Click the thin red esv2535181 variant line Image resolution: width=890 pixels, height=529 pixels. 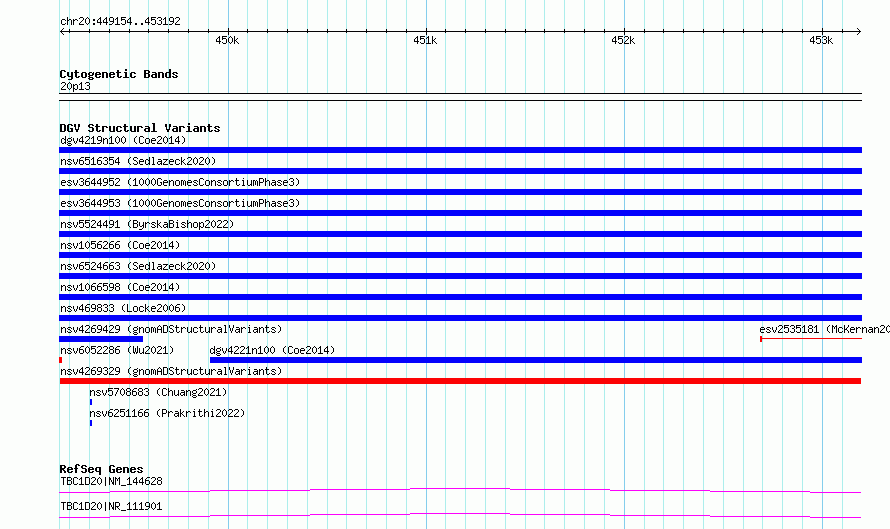pyautogui.click(x=811, y=339)
